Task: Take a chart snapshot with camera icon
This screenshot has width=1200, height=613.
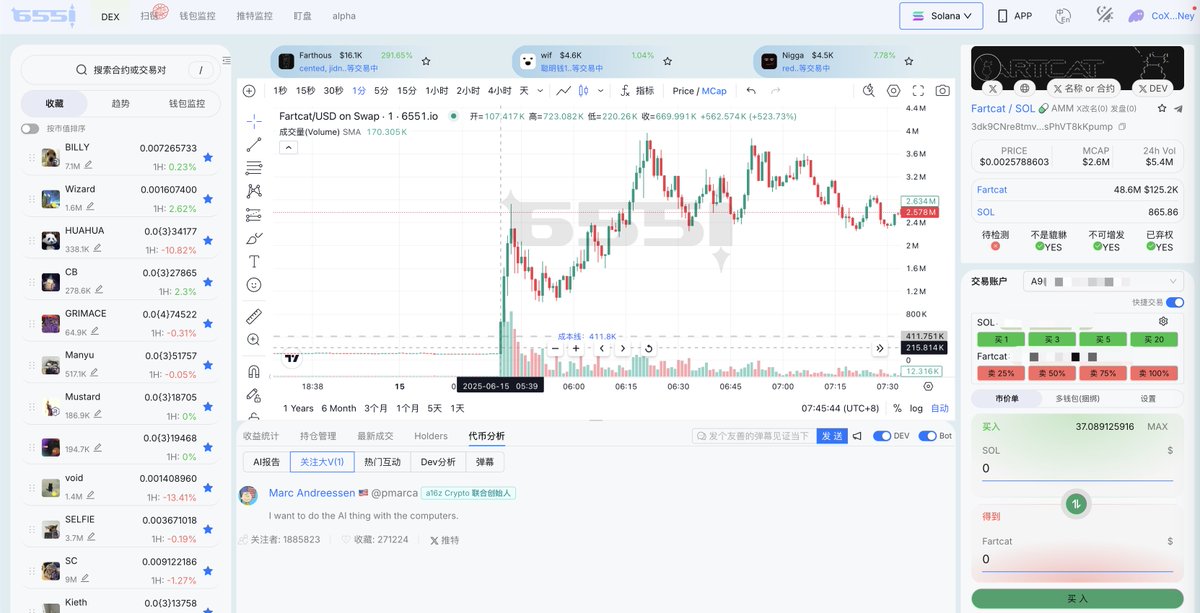Action: click(x=942, y=90)
